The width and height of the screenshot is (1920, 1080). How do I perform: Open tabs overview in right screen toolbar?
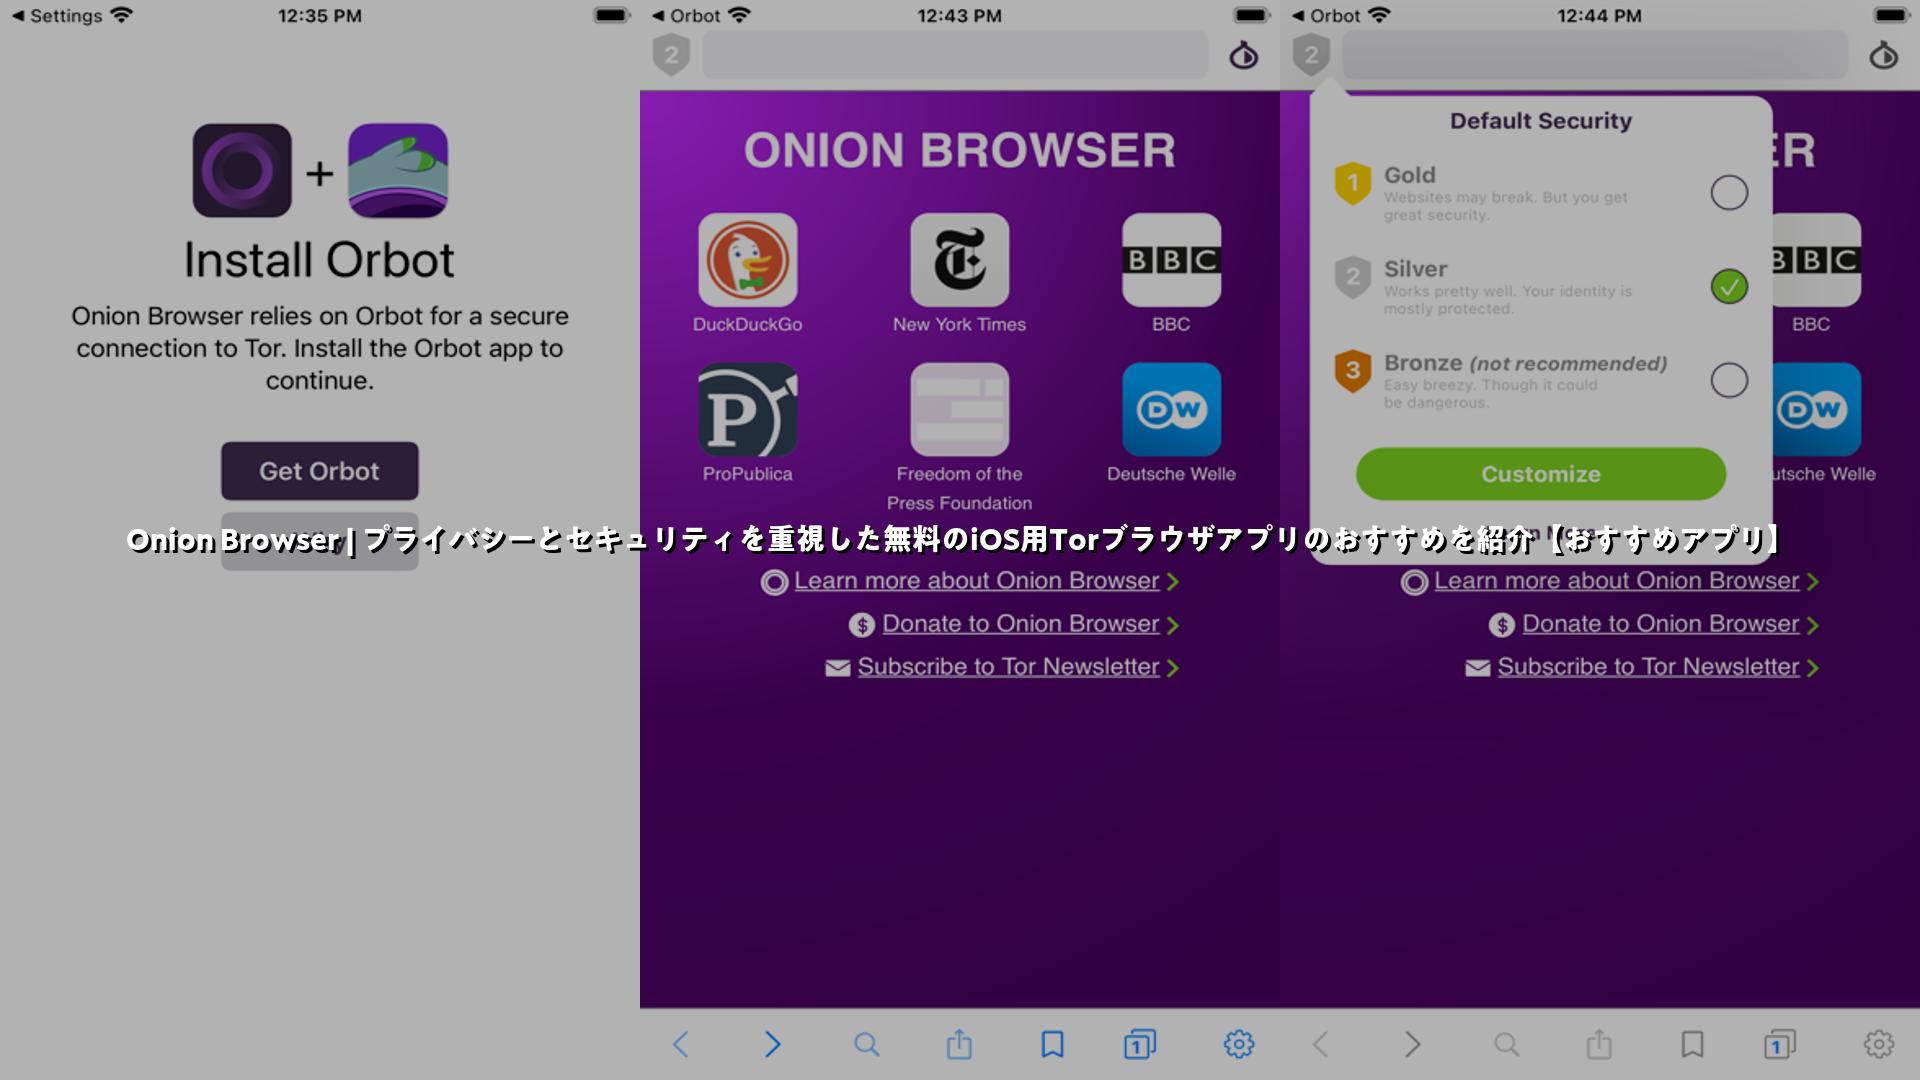[x=1780, y=1044]
